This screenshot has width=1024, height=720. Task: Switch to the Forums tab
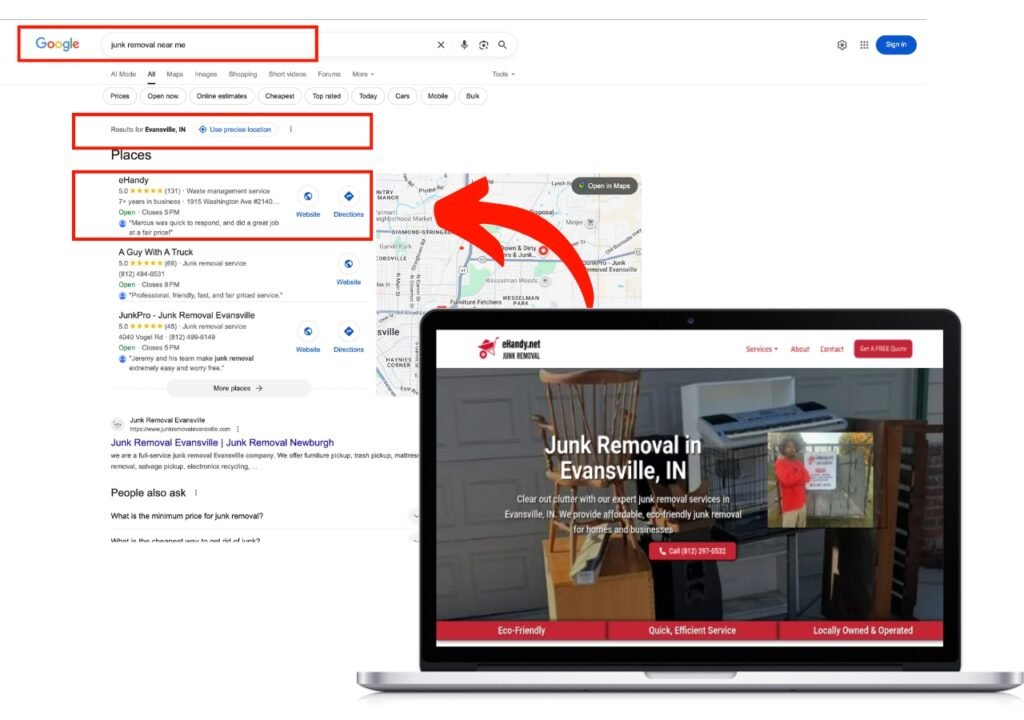[329, 74]
